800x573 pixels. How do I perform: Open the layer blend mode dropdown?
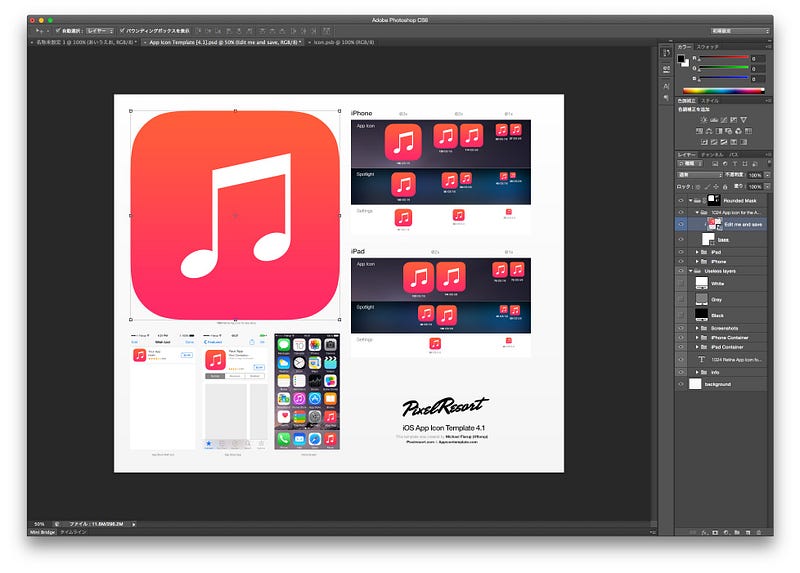tap(699, 175)
